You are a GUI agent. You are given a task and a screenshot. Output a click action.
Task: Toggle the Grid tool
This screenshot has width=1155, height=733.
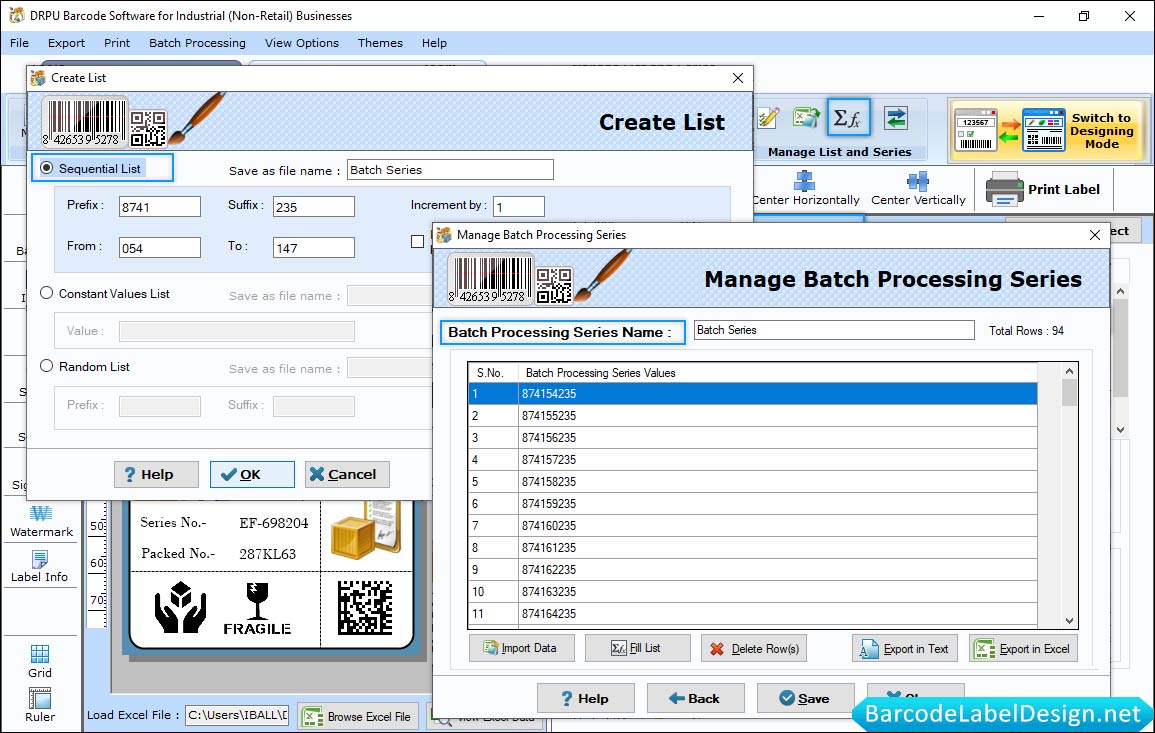[x=40, y=661]
